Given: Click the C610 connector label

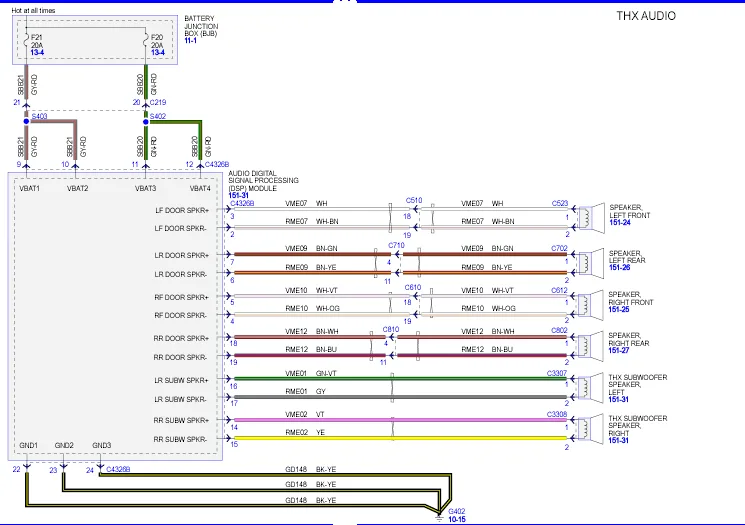Looking at the screenshot, I should 413,287.
